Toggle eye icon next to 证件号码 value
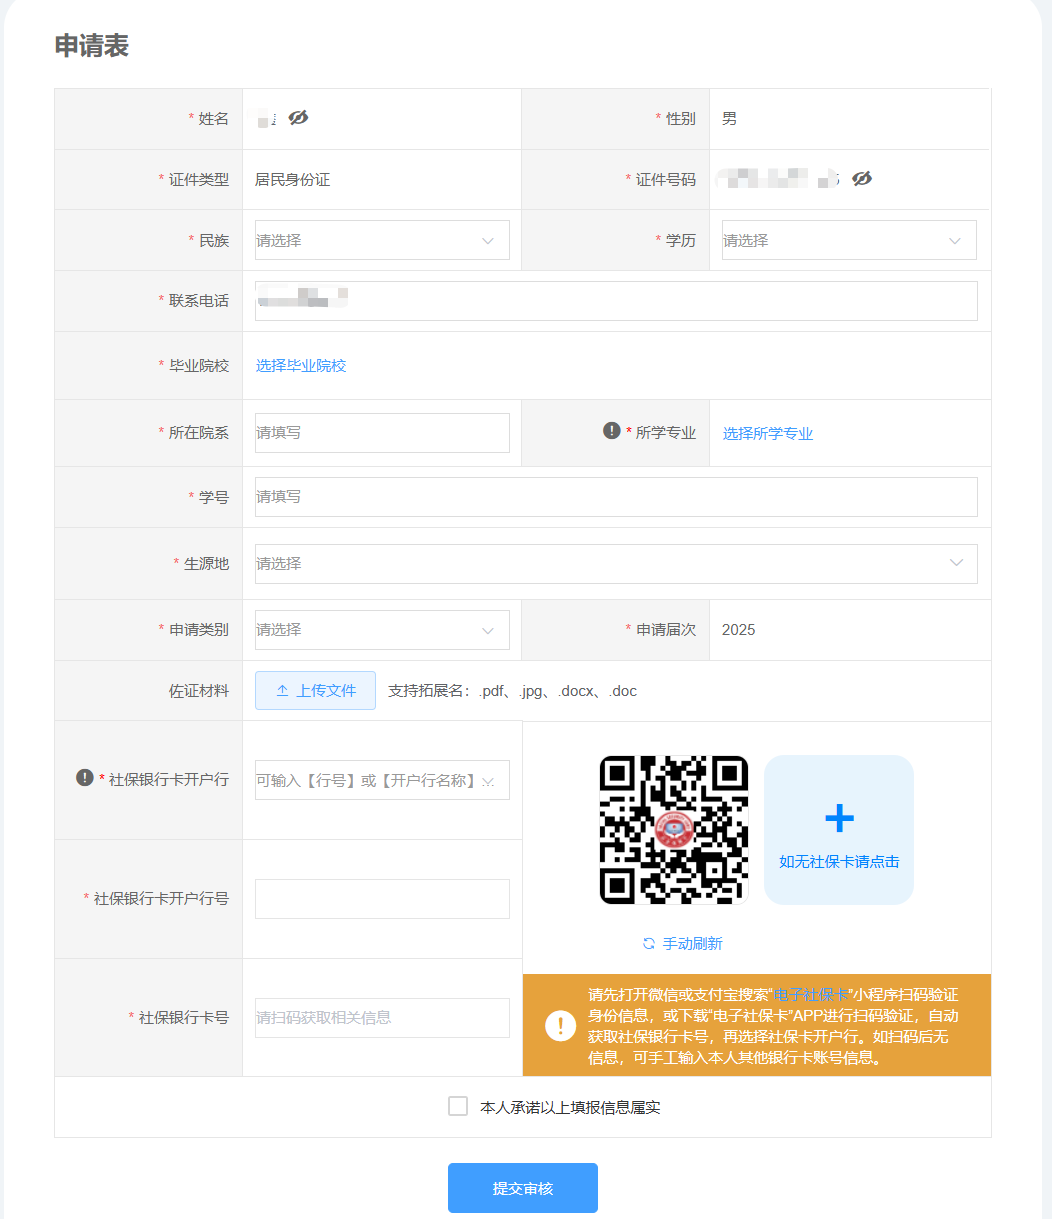 click(862, 178)
